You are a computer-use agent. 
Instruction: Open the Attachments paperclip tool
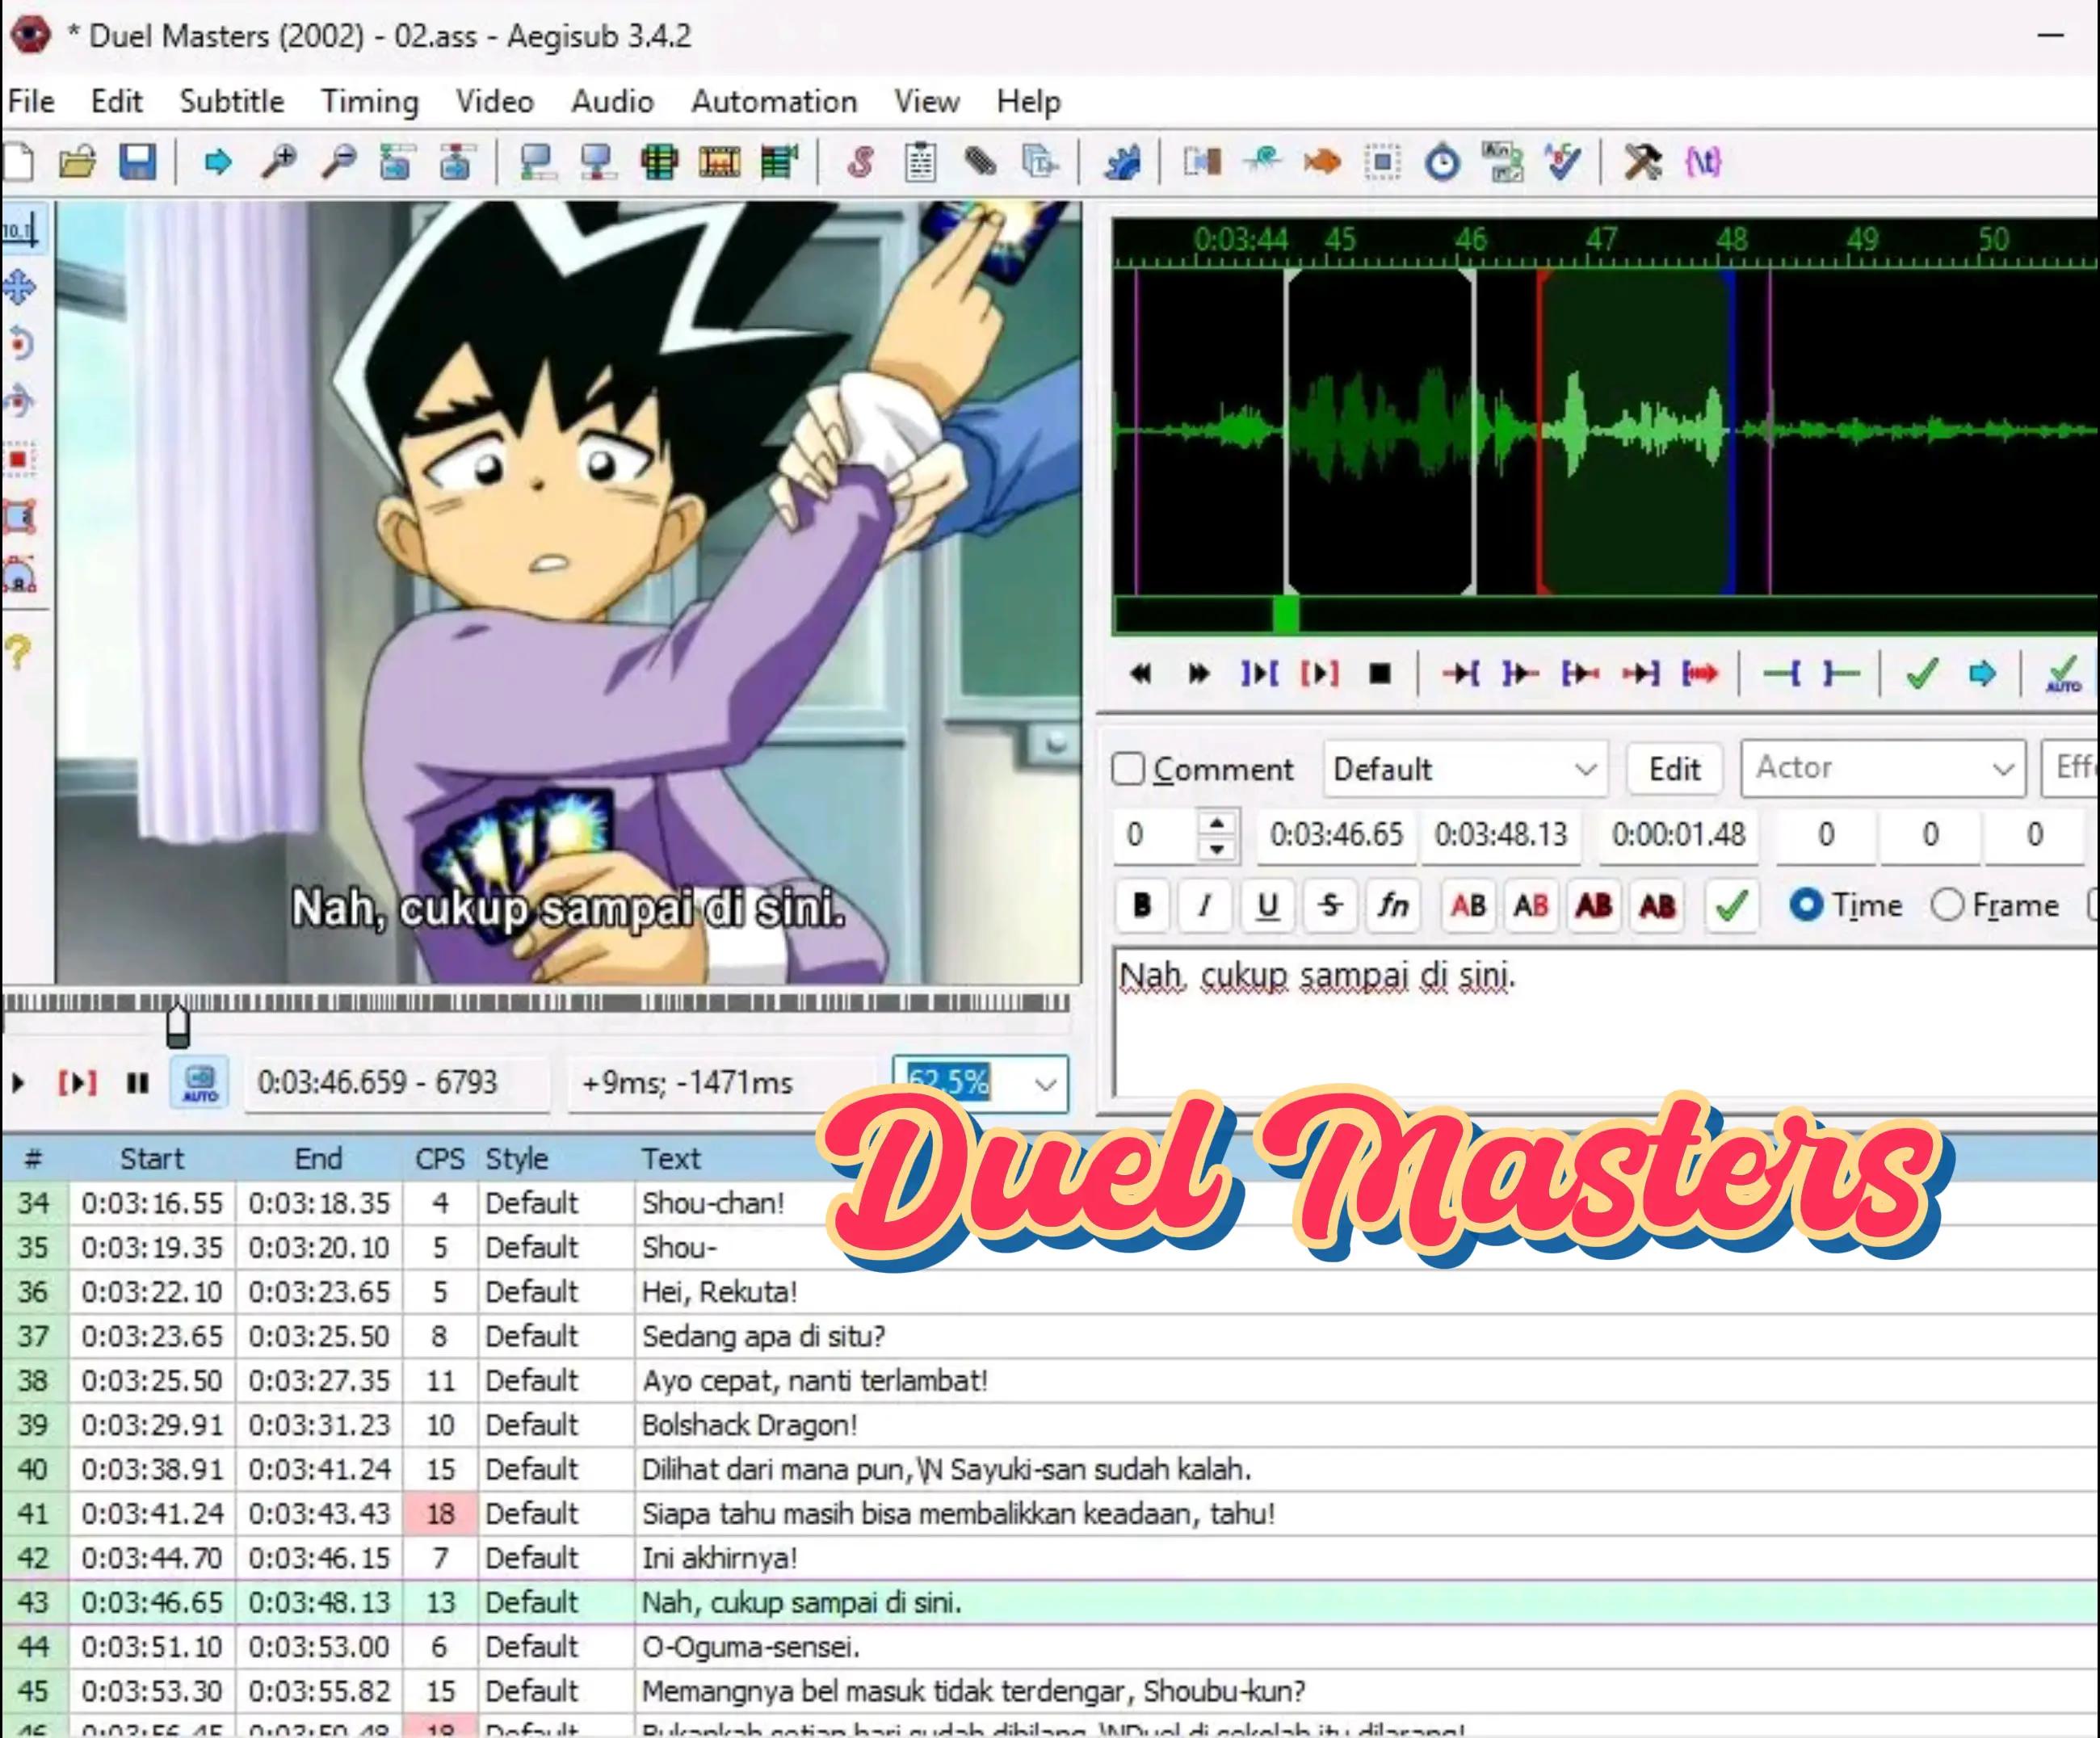point(980,162)
